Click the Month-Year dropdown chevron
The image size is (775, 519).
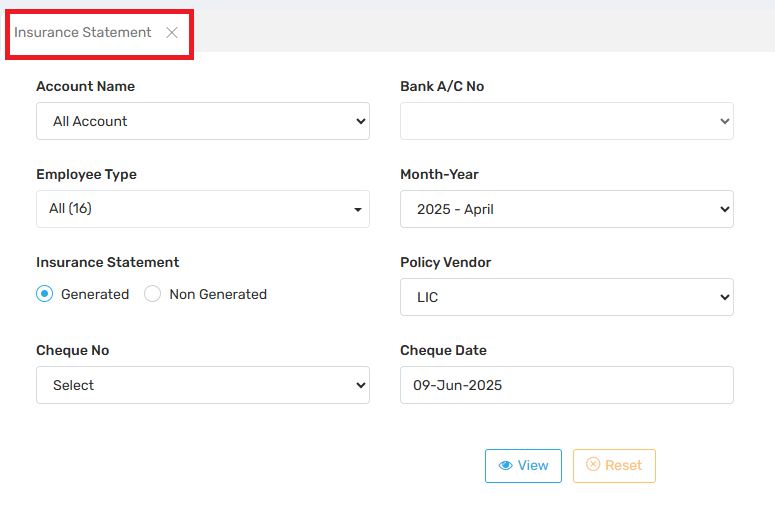724,209
